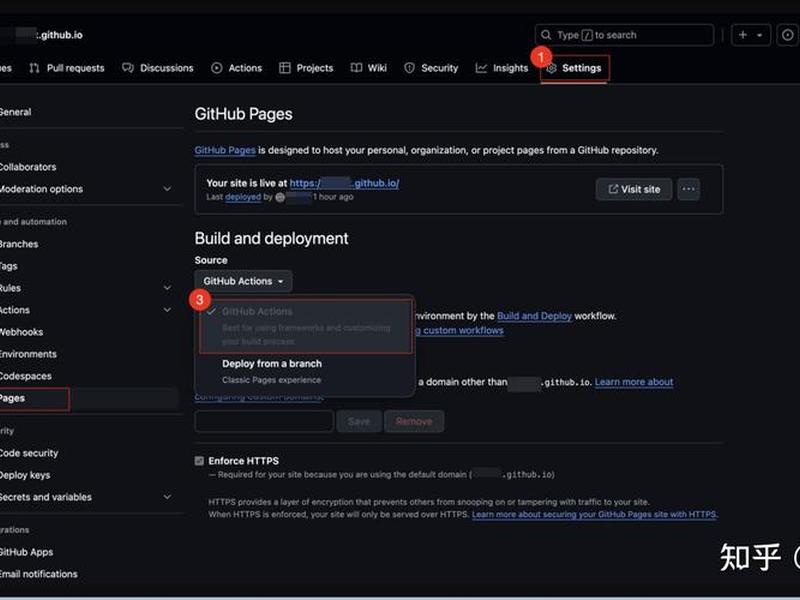The width and height of the screenshot is (800, 600).
Task: Click the Wiki book icon
Action: tap(357, 68)
